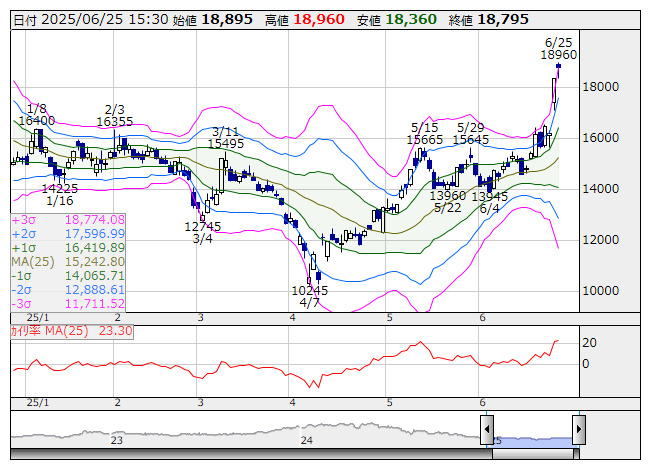Click the カイリ率 MA(25) indicator label
The width and height of the screenshot is (653, 470).
coord(60,328)
